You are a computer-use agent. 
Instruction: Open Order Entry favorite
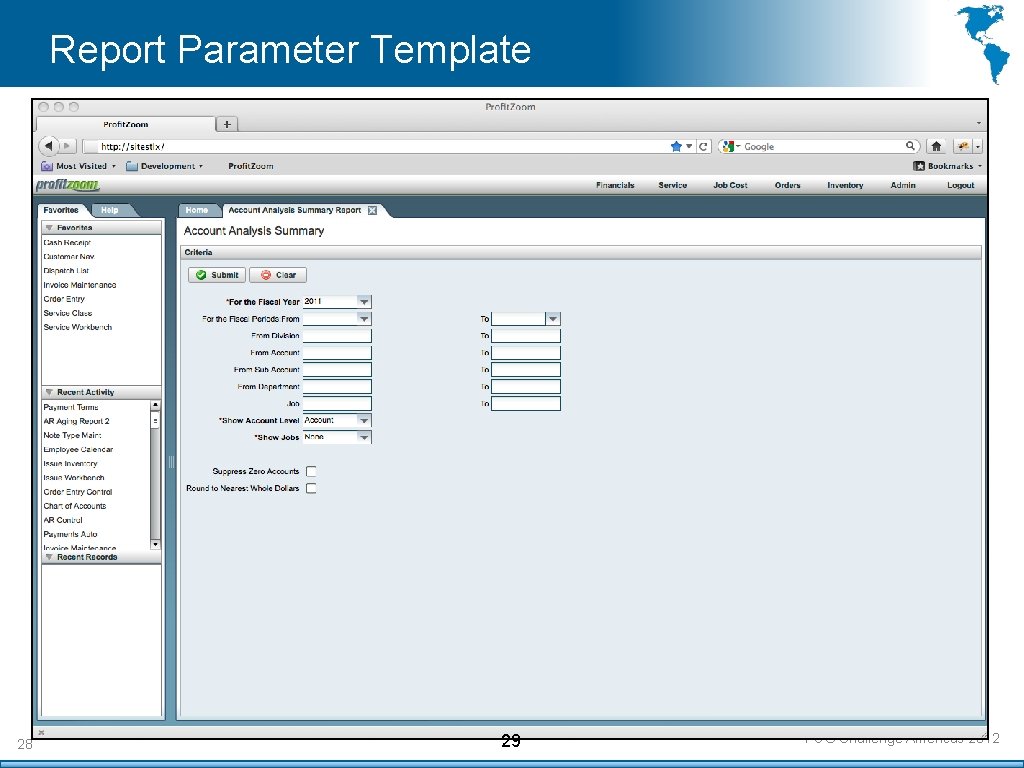point(64,299)
